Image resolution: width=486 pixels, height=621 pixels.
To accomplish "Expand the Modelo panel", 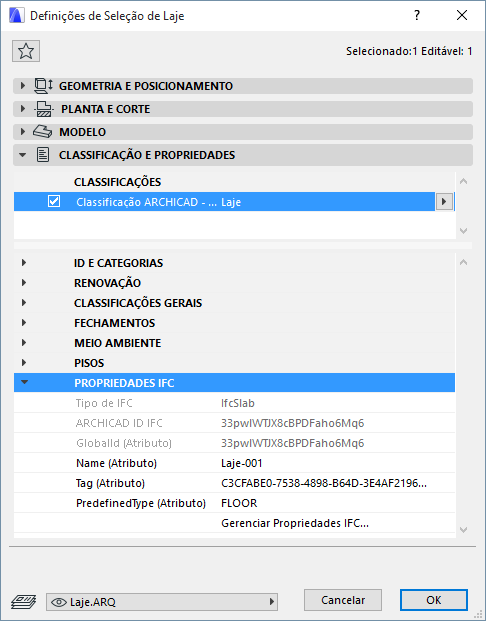I will 23,131.
